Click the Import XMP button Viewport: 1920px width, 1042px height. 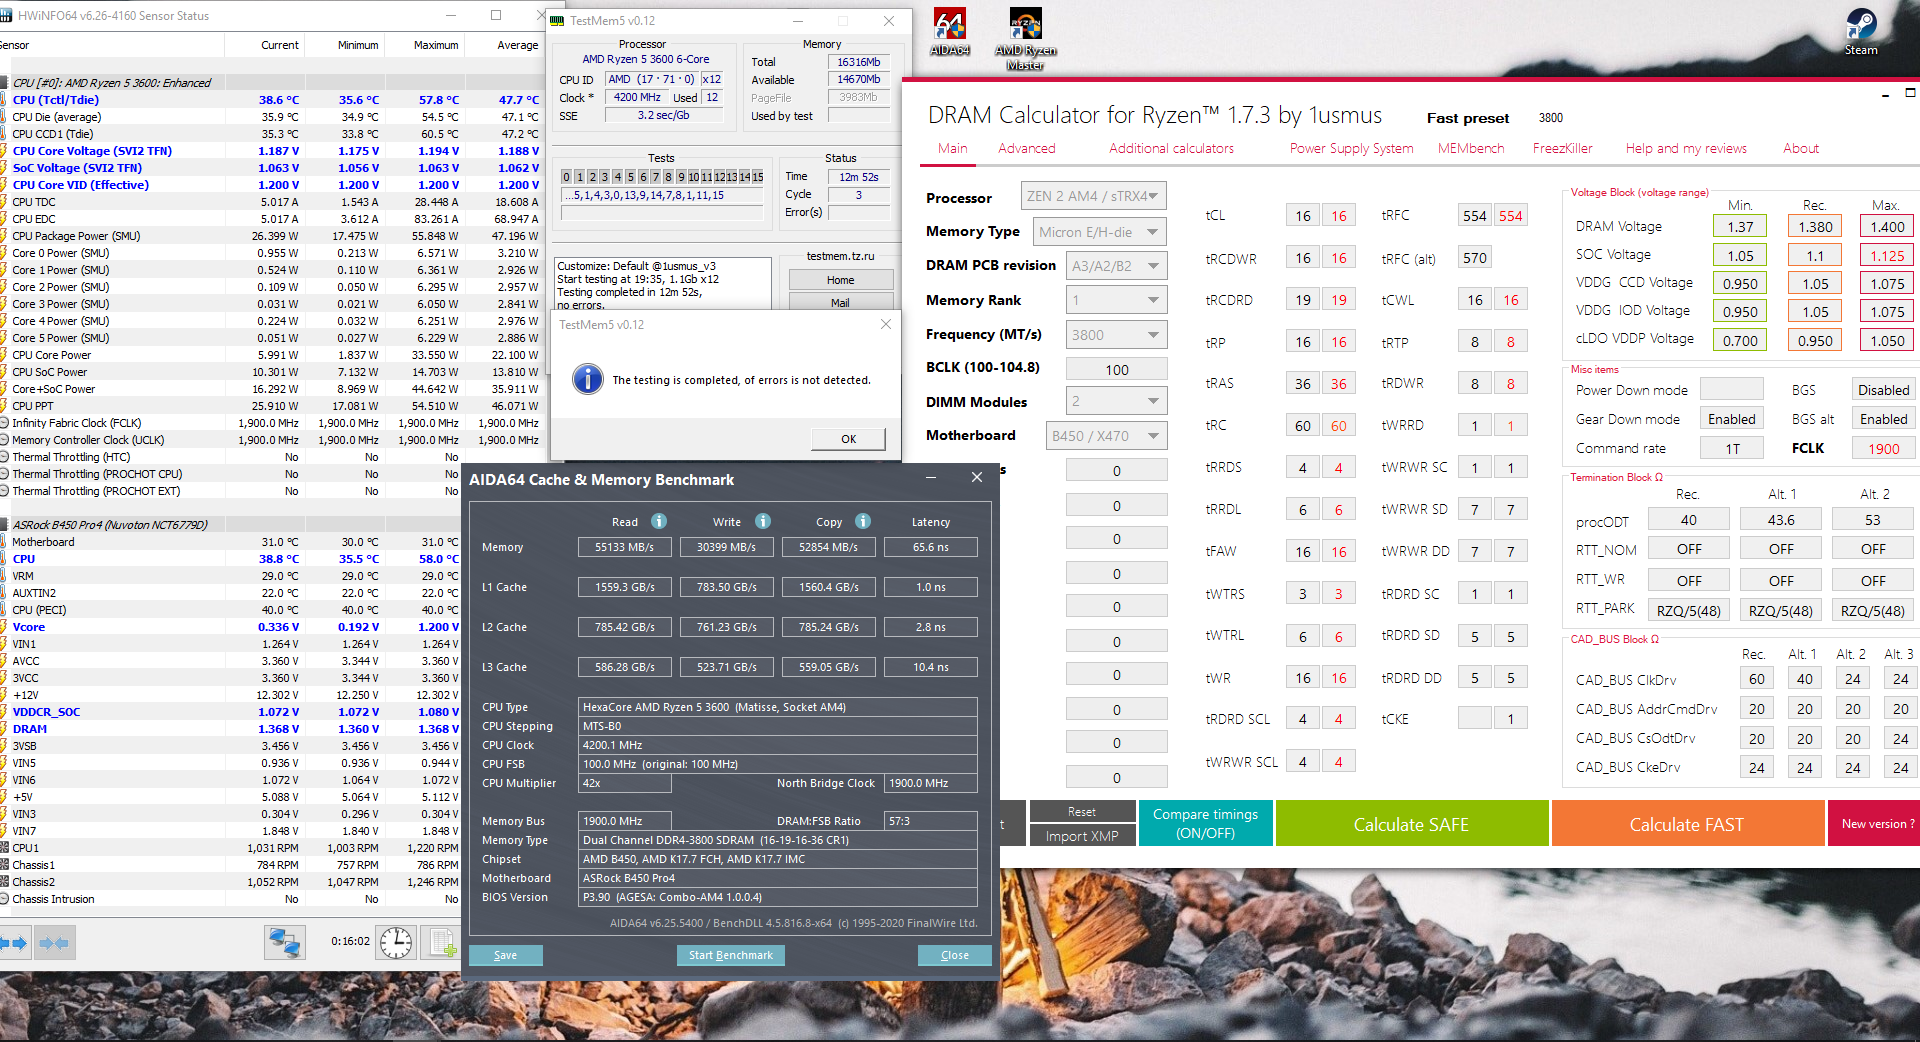1082,836
